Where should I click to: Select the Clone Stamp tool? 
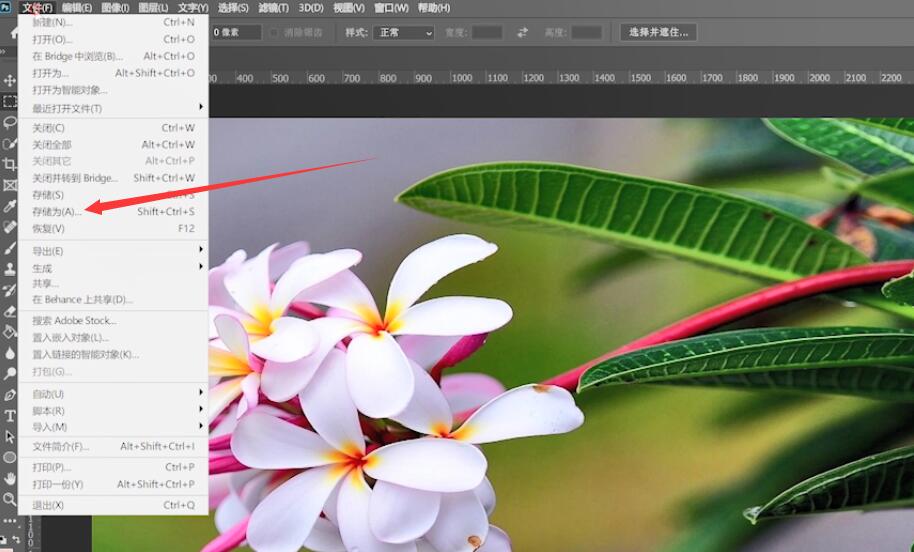(9, 269)
